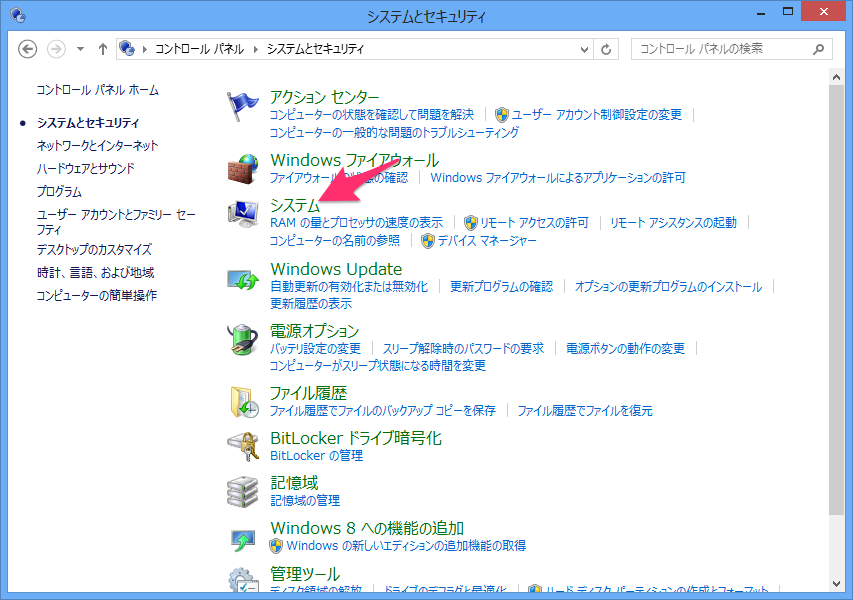The width and height of the screenshot is (853, 600).
Task: Select システムとセキュリティ in the breadcrumb
Action: [315, 49]
